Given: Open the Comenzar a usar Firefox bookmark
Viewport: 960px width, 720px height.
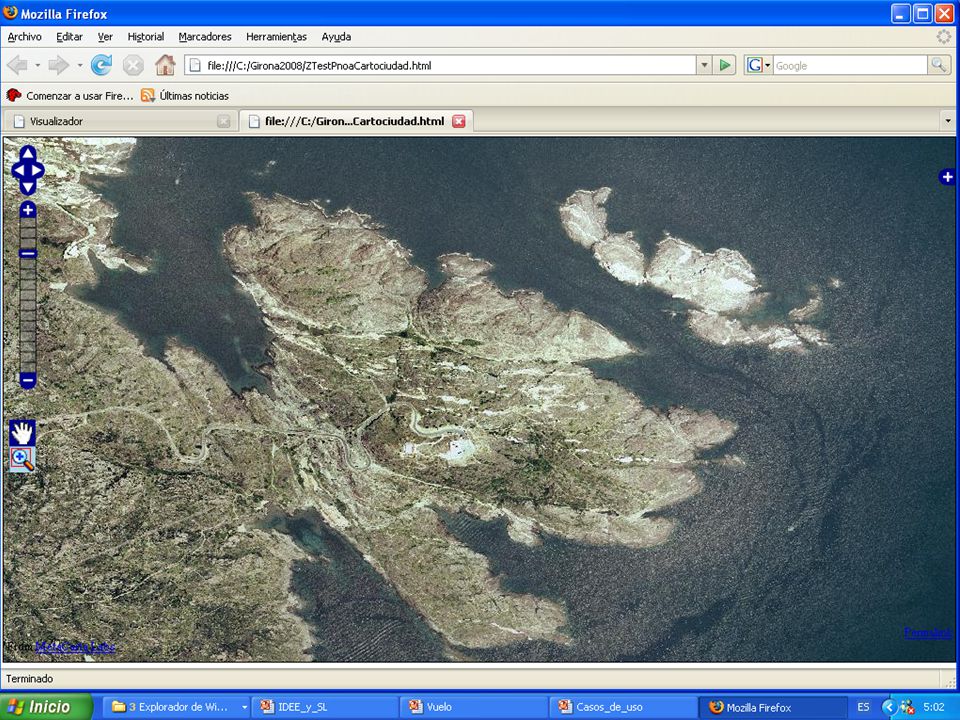Looking at the screenshot, I should (69, 96).
